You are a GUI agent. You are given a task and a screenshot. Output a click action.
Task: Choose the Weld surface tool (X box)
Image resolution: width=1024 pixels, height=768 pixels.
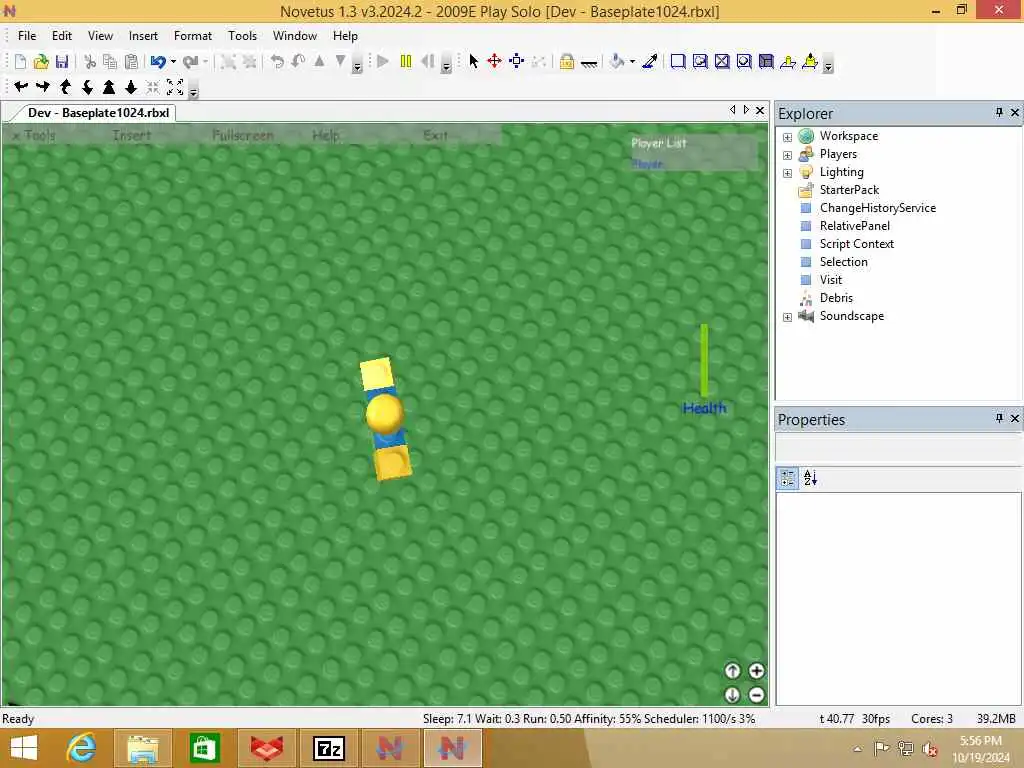[722, 61]
